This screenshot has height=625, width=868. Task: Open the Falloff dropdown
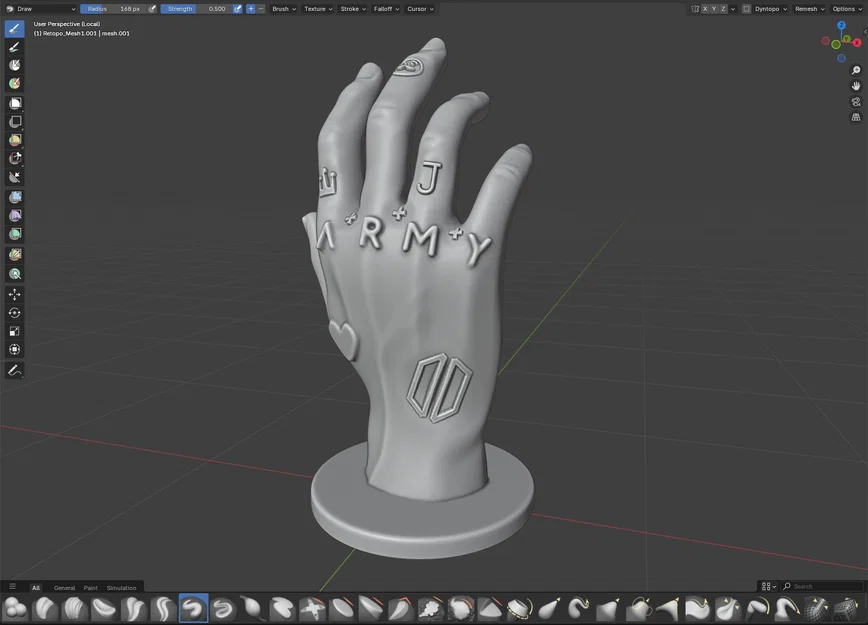click(386, 9)
